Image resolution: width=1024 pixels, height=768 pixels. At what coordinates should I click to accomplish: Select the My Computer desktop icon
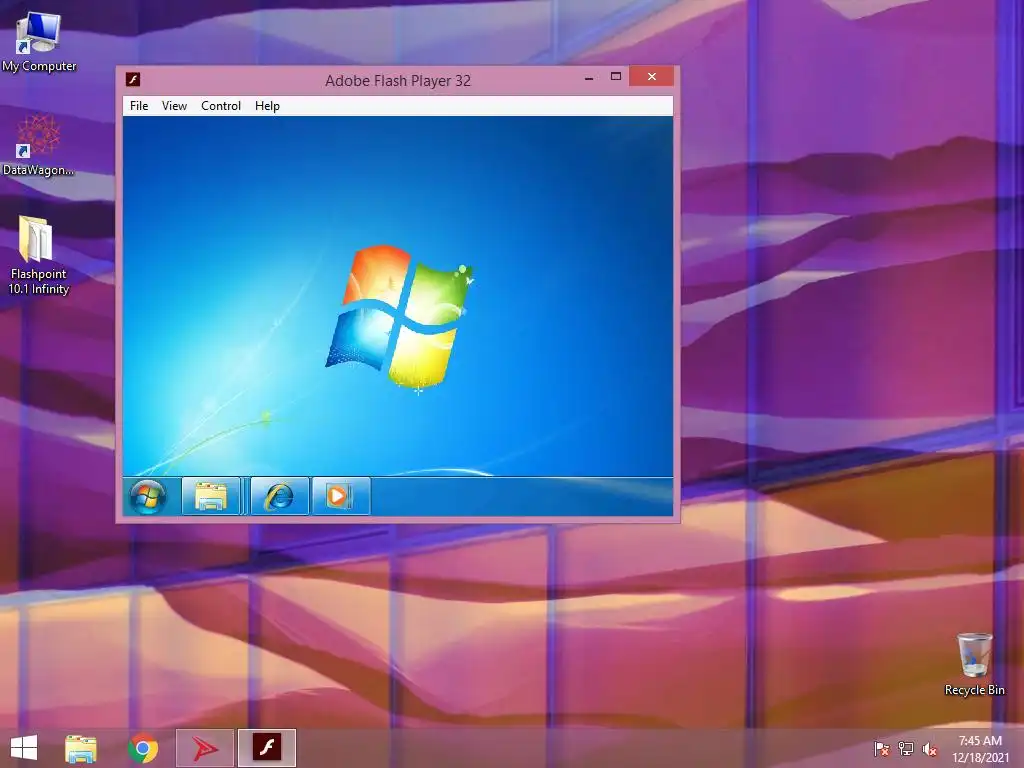(39, 42)
